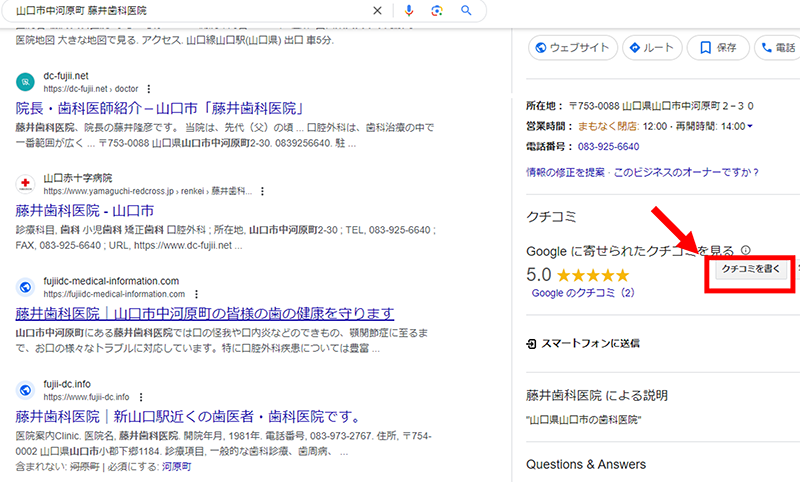Screen dimensions: 800x482
Task: Open Google のクチコミ (2) reviews link
Action: pos(583,293)
